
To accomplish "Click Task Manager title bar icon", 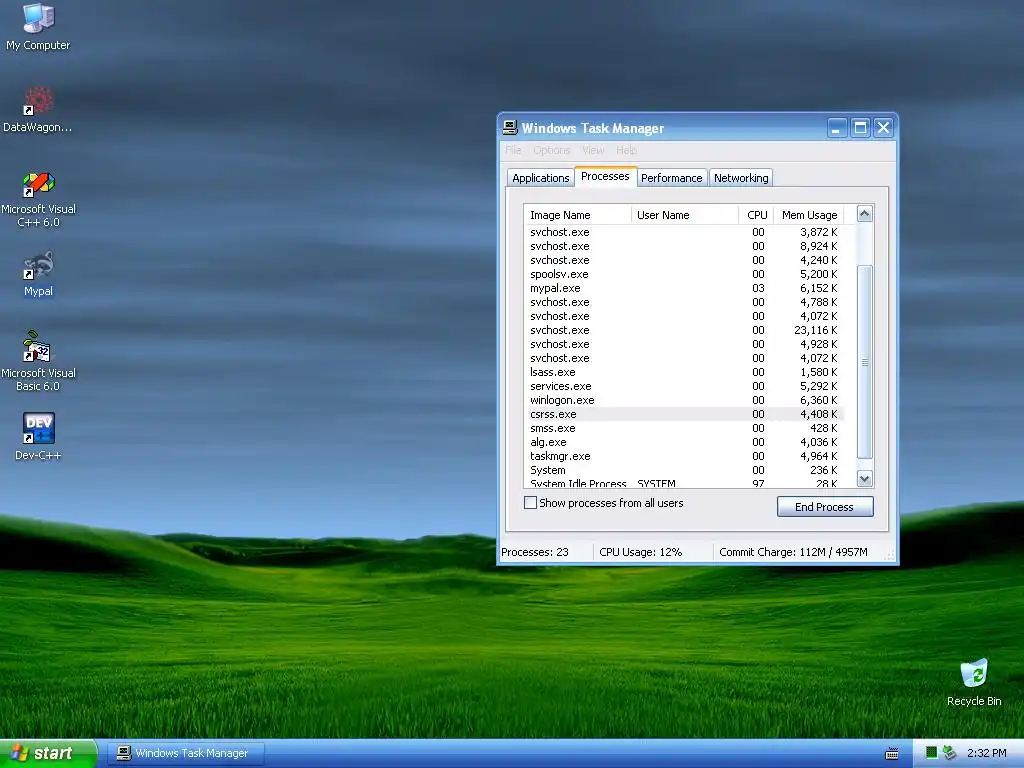I will point(510,127).
